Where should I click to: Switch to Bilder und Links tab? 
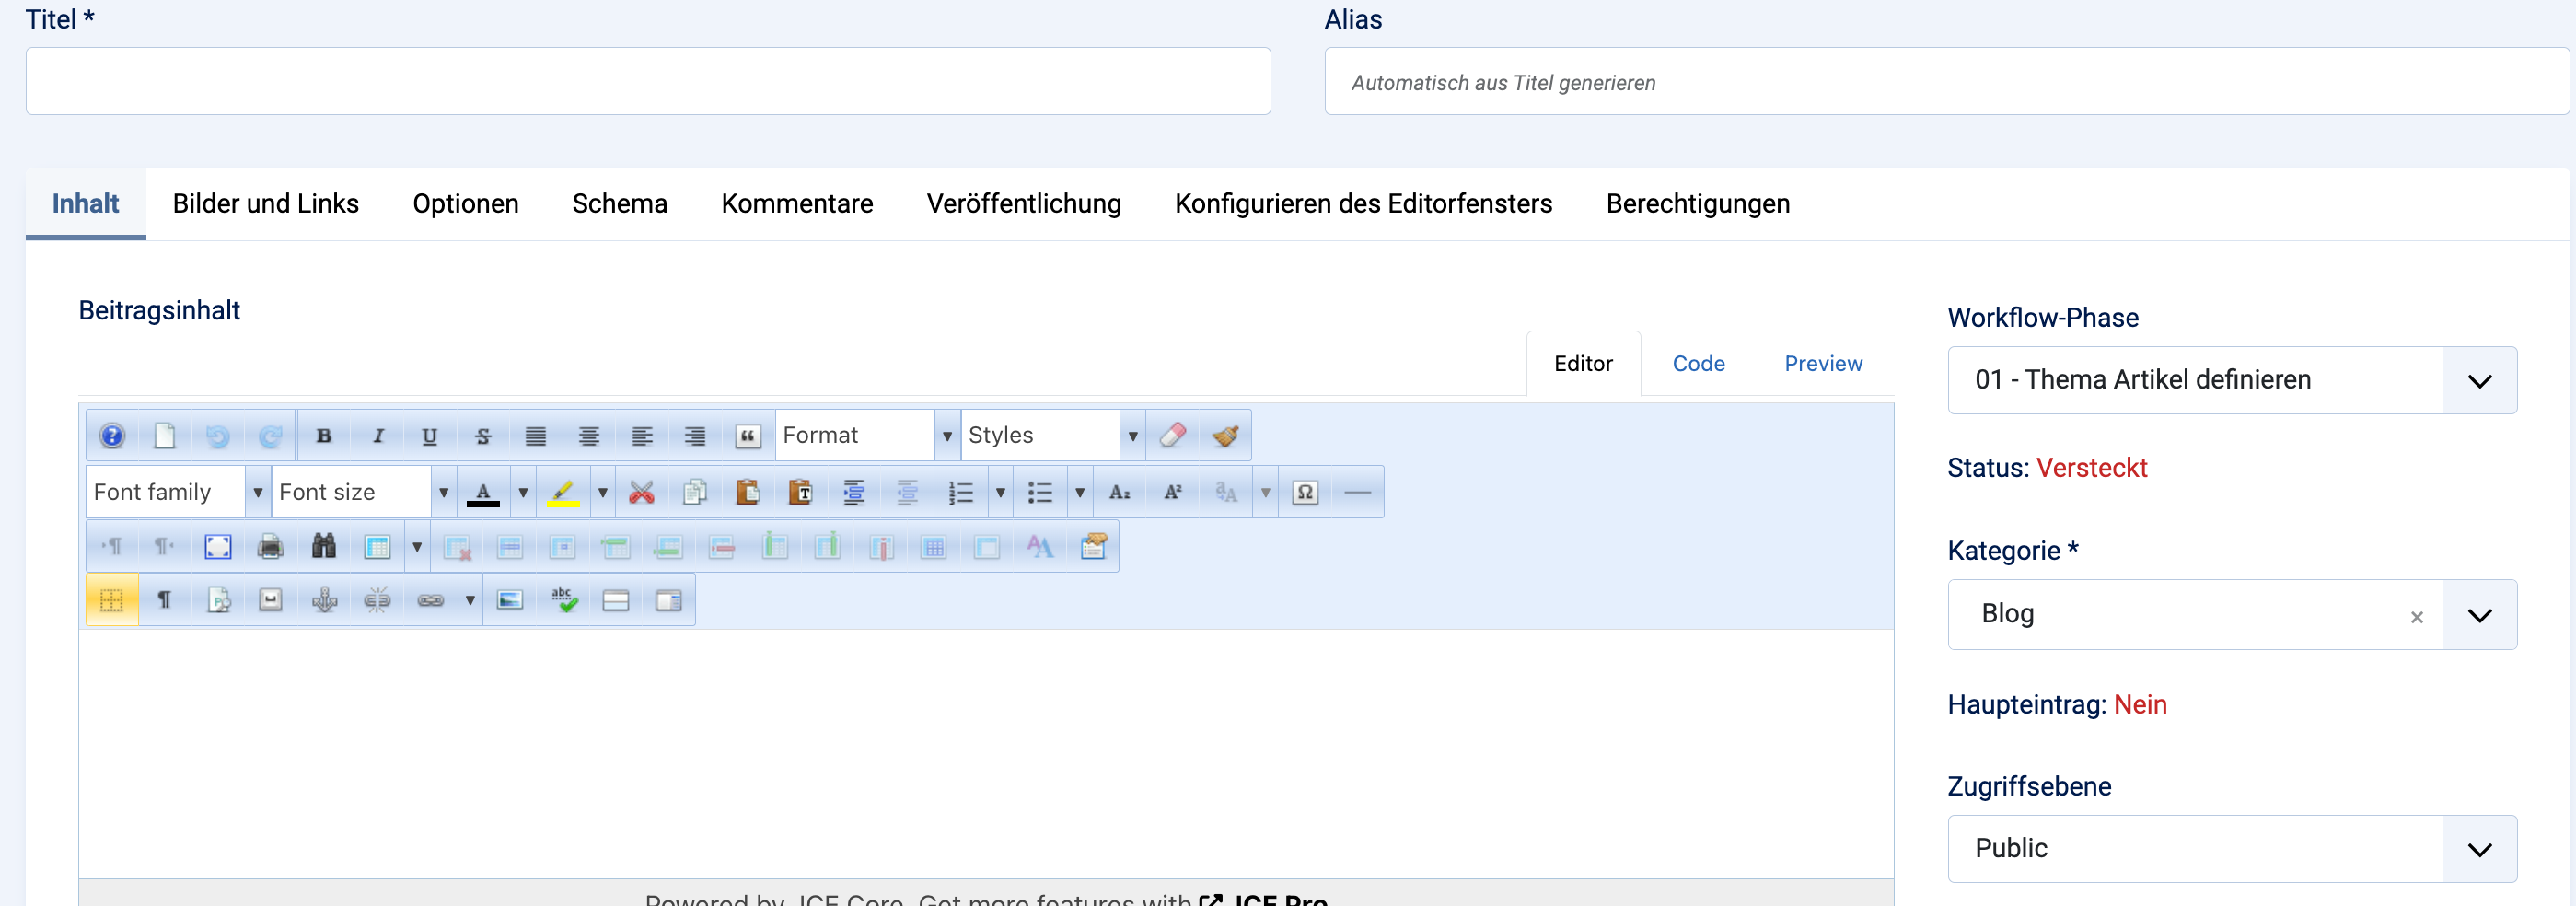[x=265, y=204]
